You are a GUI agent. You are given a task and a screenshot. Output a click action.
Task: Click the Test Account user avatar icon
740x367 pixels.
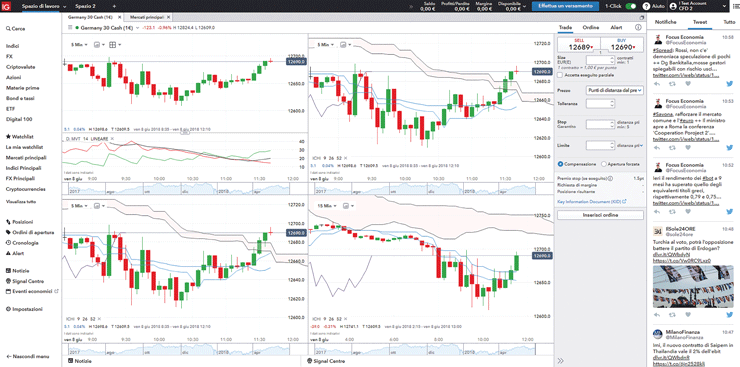click(x=673, y=6)
